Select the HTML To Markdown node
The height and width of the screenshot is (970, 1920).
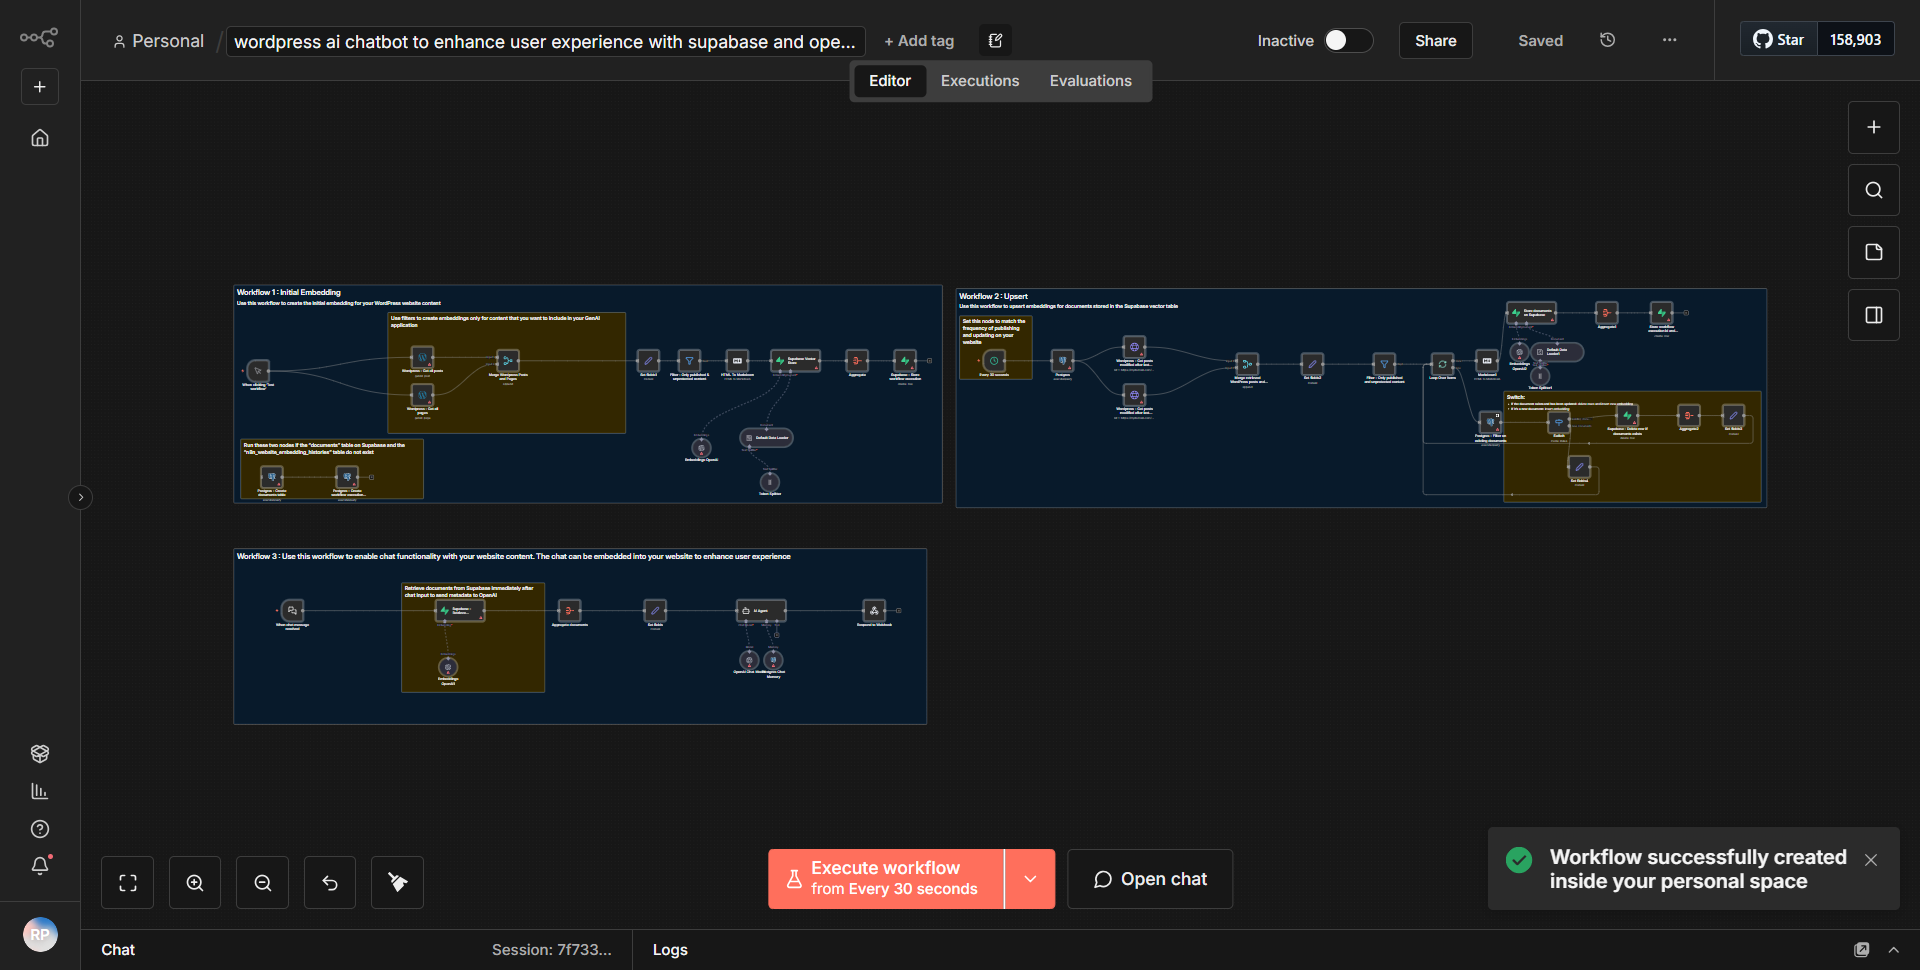pos(737,361)
